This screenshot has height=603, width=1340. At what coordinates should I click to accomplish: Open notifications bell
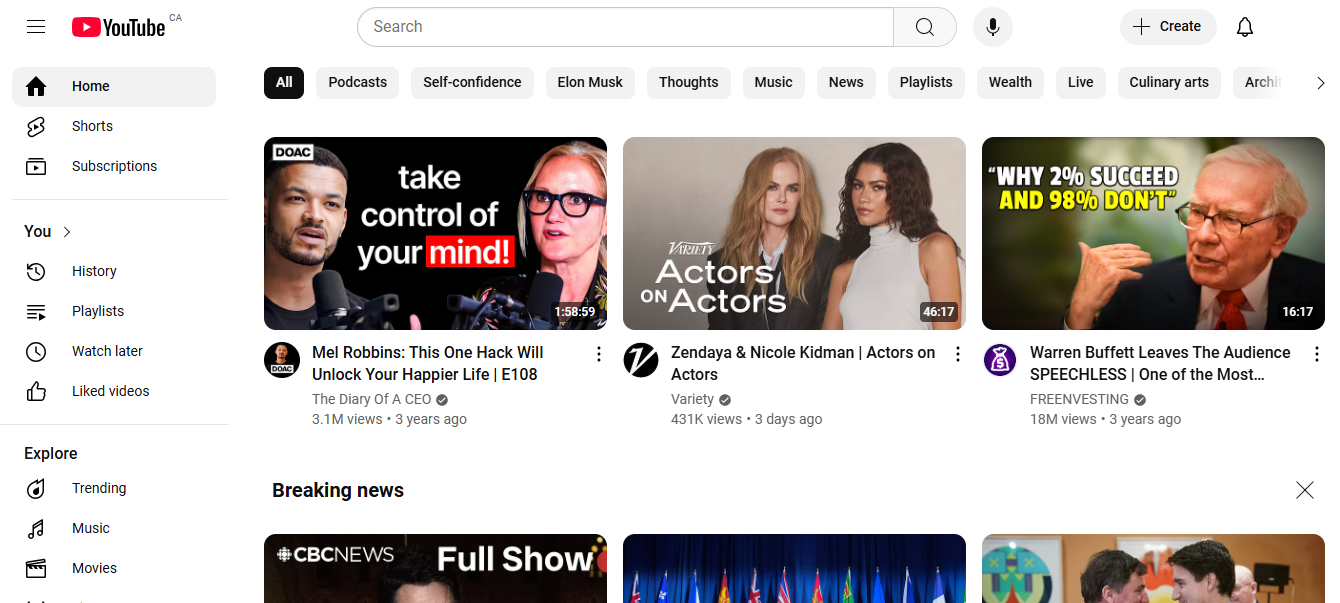coord(1245,27)
